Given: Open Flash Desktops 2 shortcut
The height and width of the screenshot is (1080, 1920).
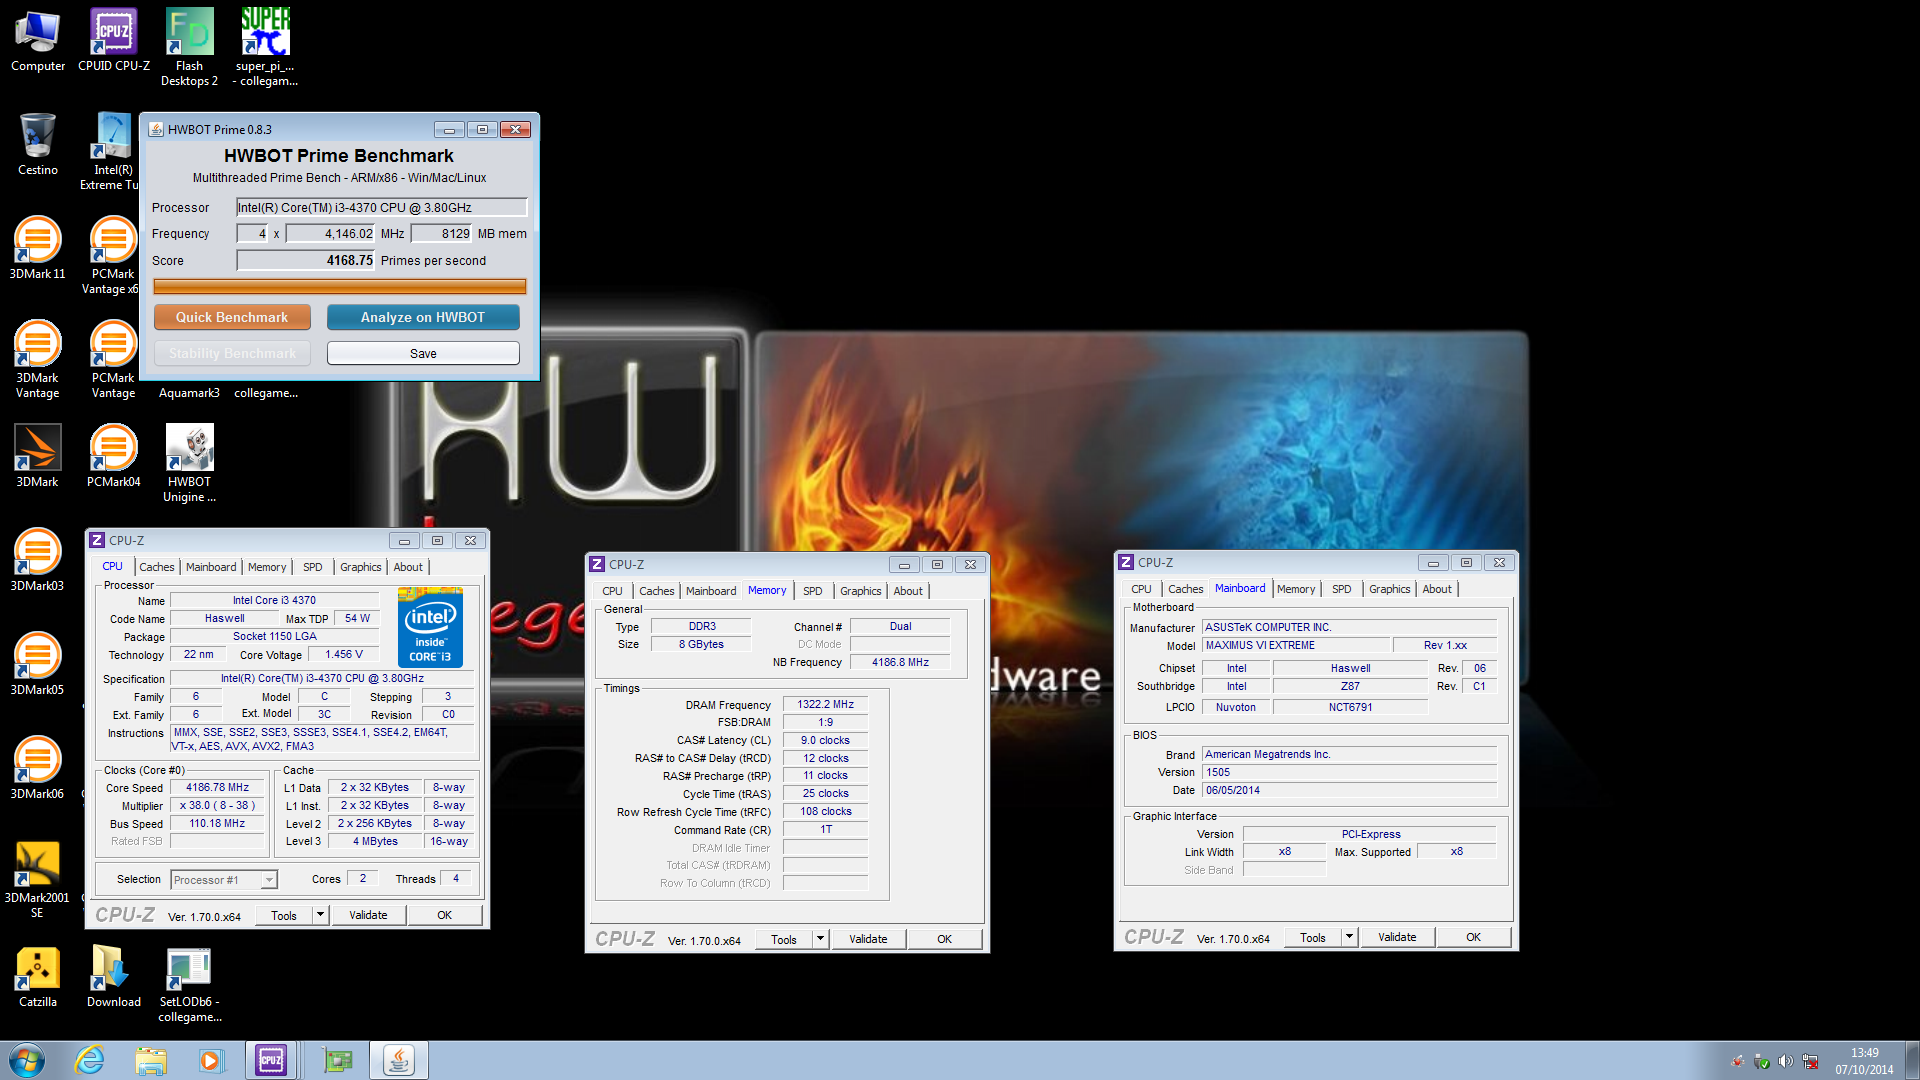Looking at the screenshot, I should click(x=190, y=47).
